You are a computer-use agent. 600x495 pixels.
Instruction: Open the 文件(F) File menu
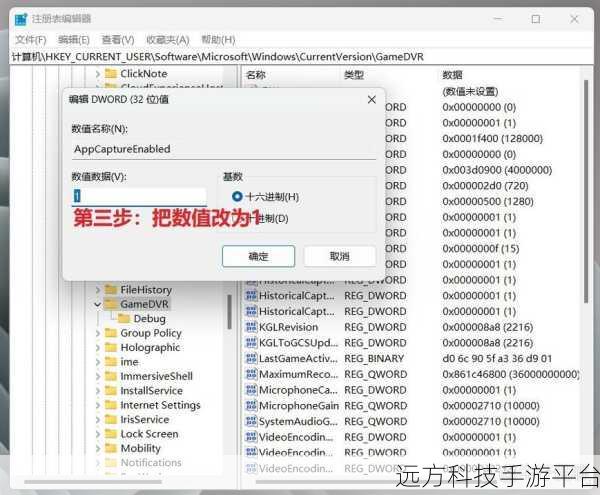pos(31,40)
